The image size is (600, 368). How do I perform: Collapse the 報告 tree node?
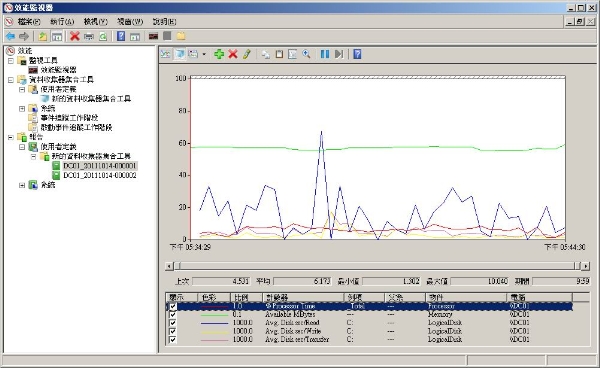[11, 137]
